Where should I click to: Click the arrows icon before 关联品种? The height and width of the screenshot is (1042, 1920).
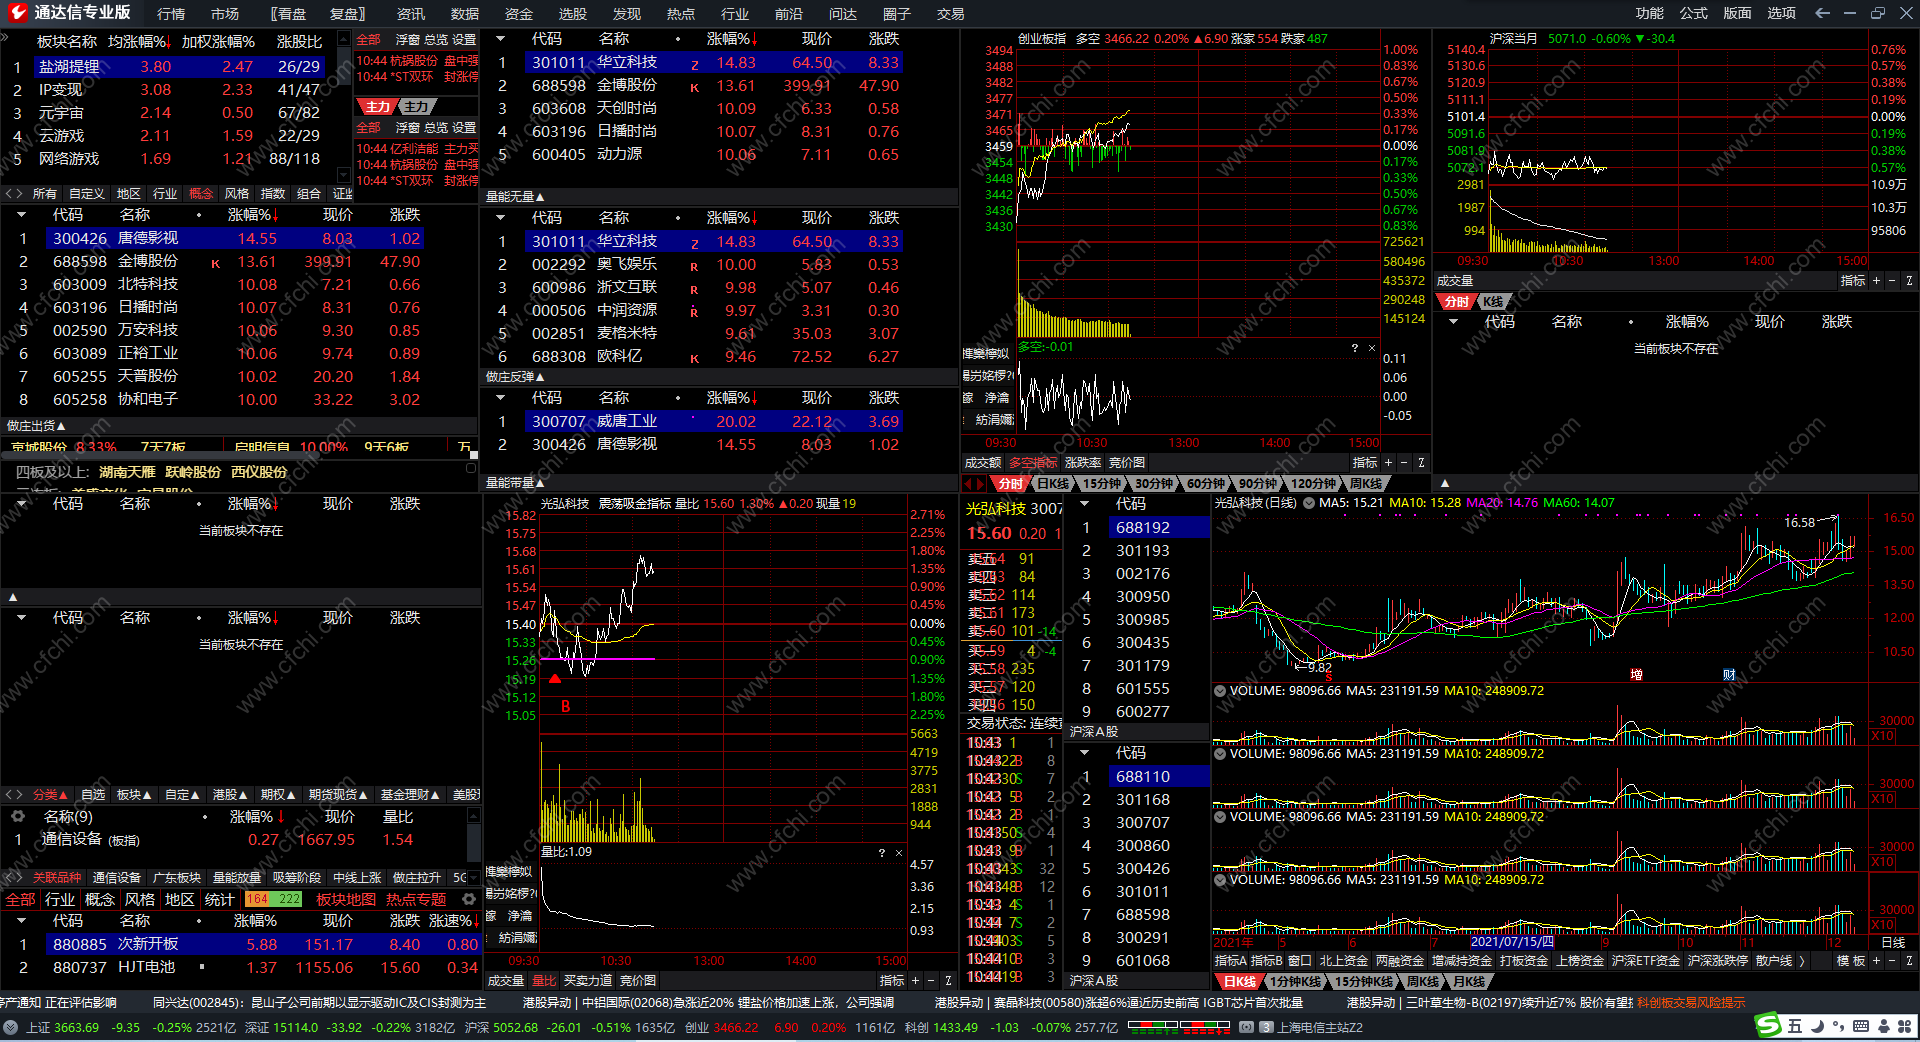point(14,878)
